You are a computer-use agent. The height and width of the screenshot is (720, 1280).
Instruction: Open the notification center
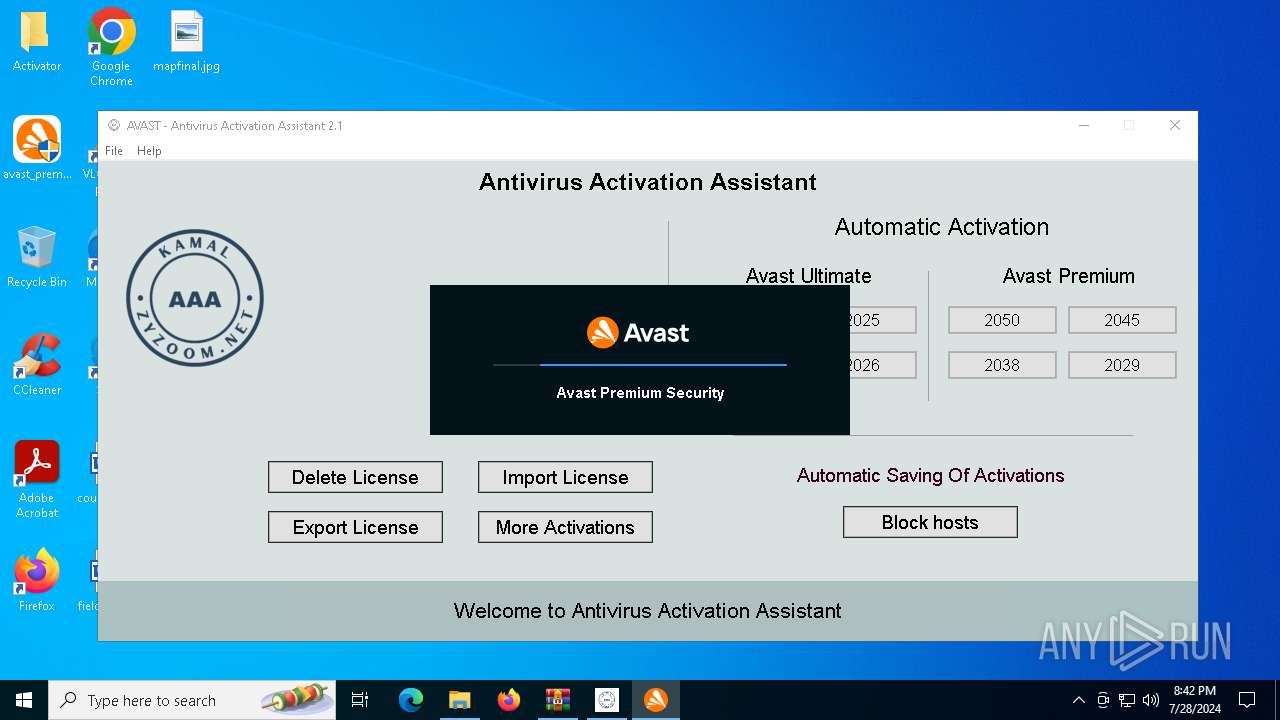[1247, 700]
